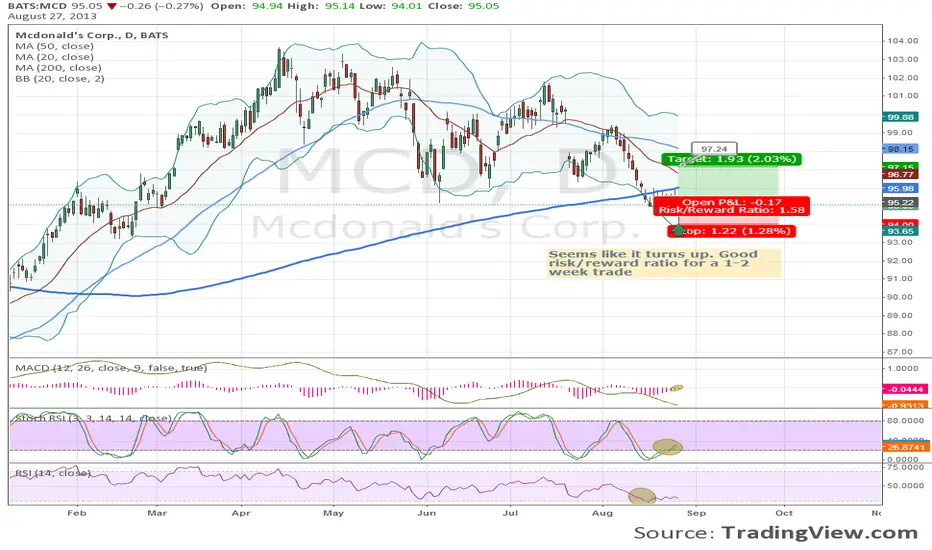This screenshot has height=550, width=932.
Task: Click the 95.98 price tag on the axis
Action: tap(901, 188)
